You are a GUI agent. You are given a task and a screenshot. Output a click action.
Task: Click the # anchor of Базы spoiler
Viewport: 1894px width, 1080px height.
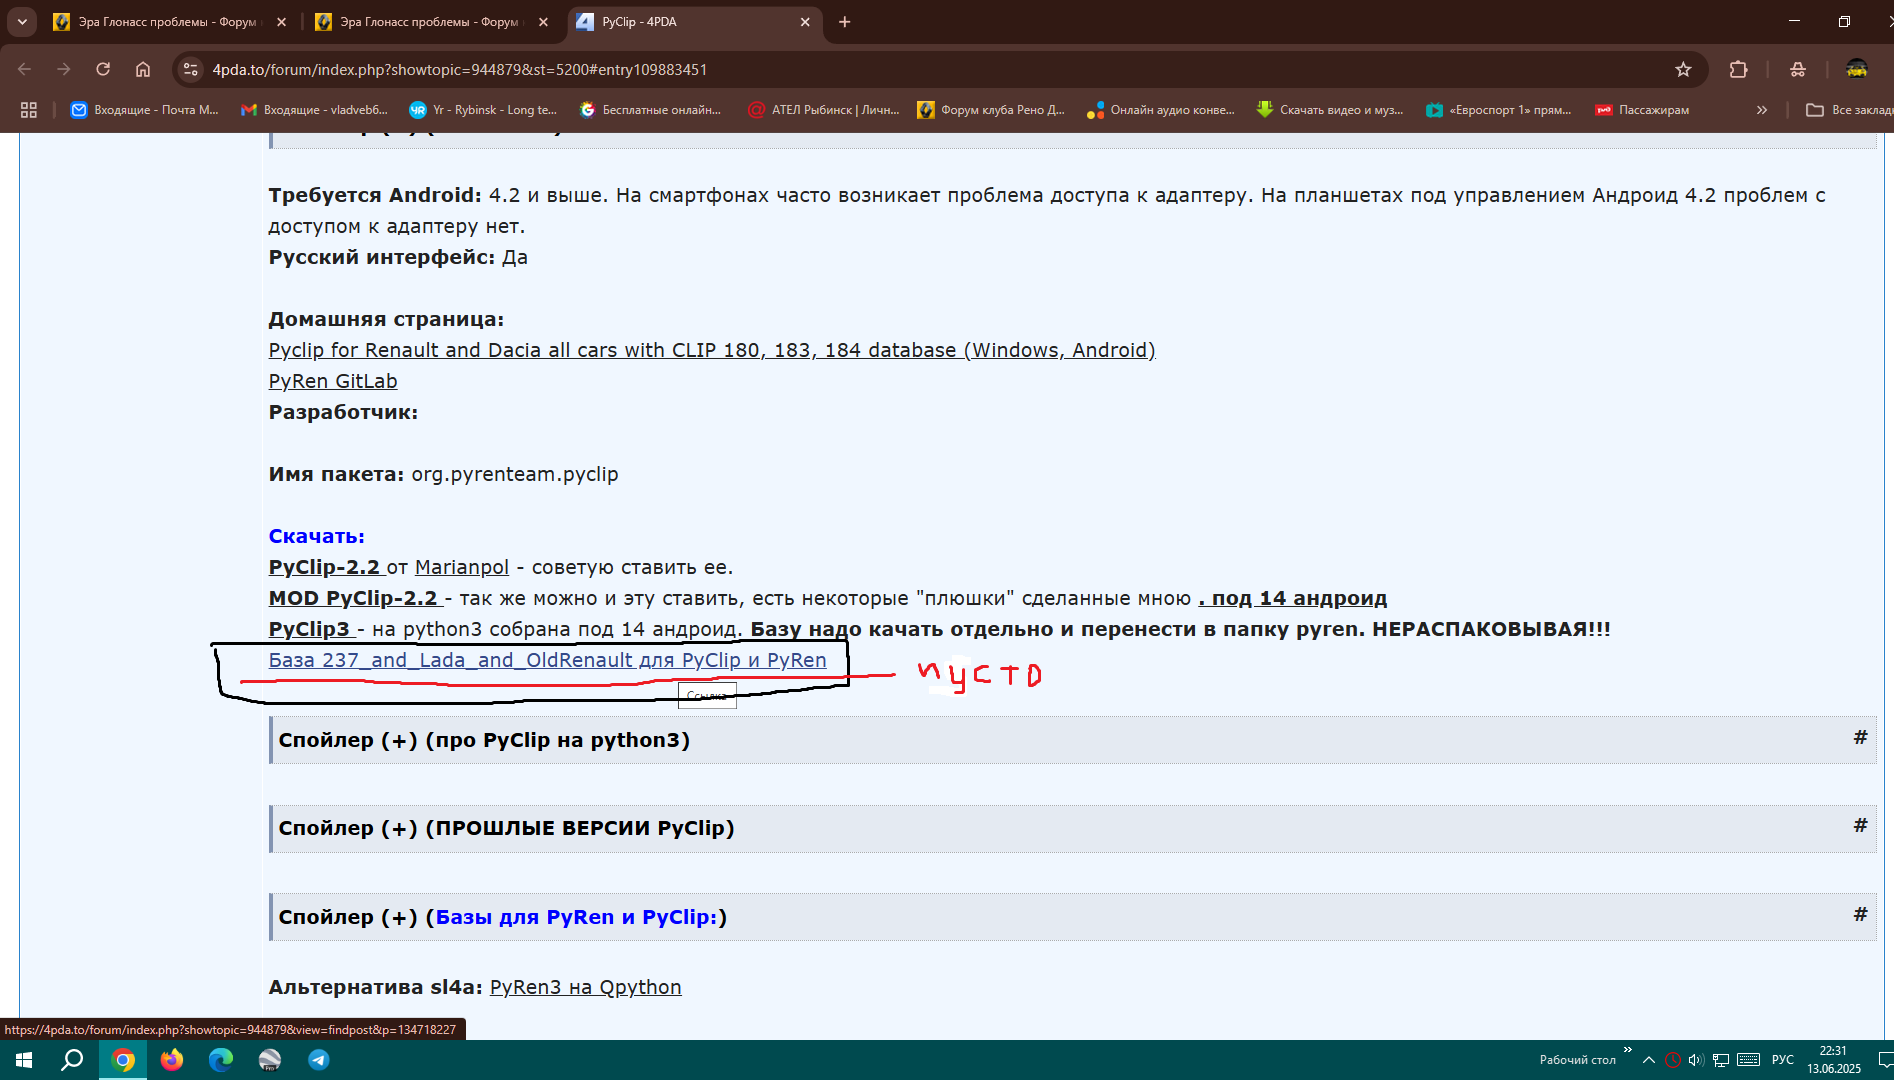(x=1860, y=914)
